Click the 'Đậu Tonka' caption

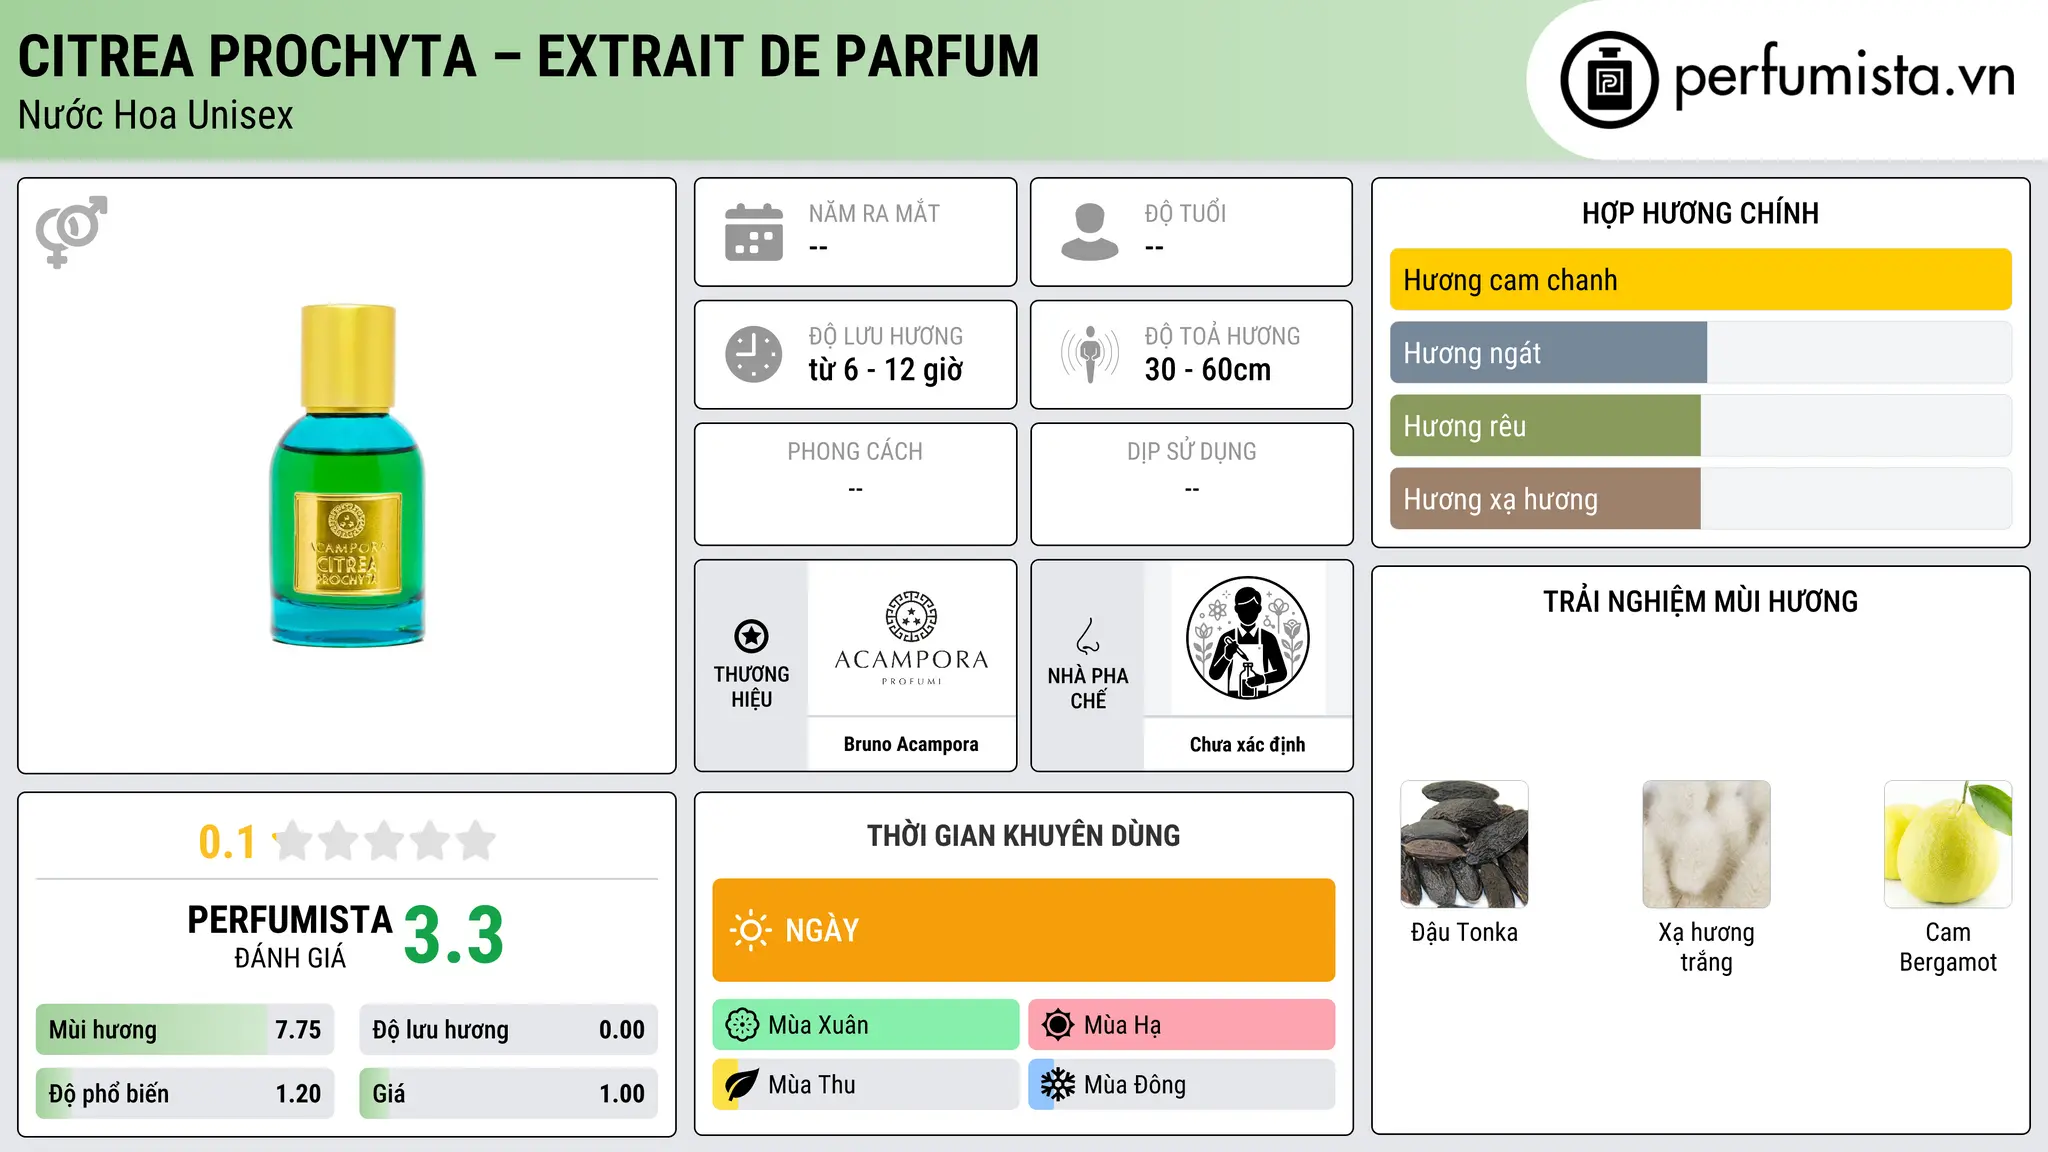(1464, 932)
